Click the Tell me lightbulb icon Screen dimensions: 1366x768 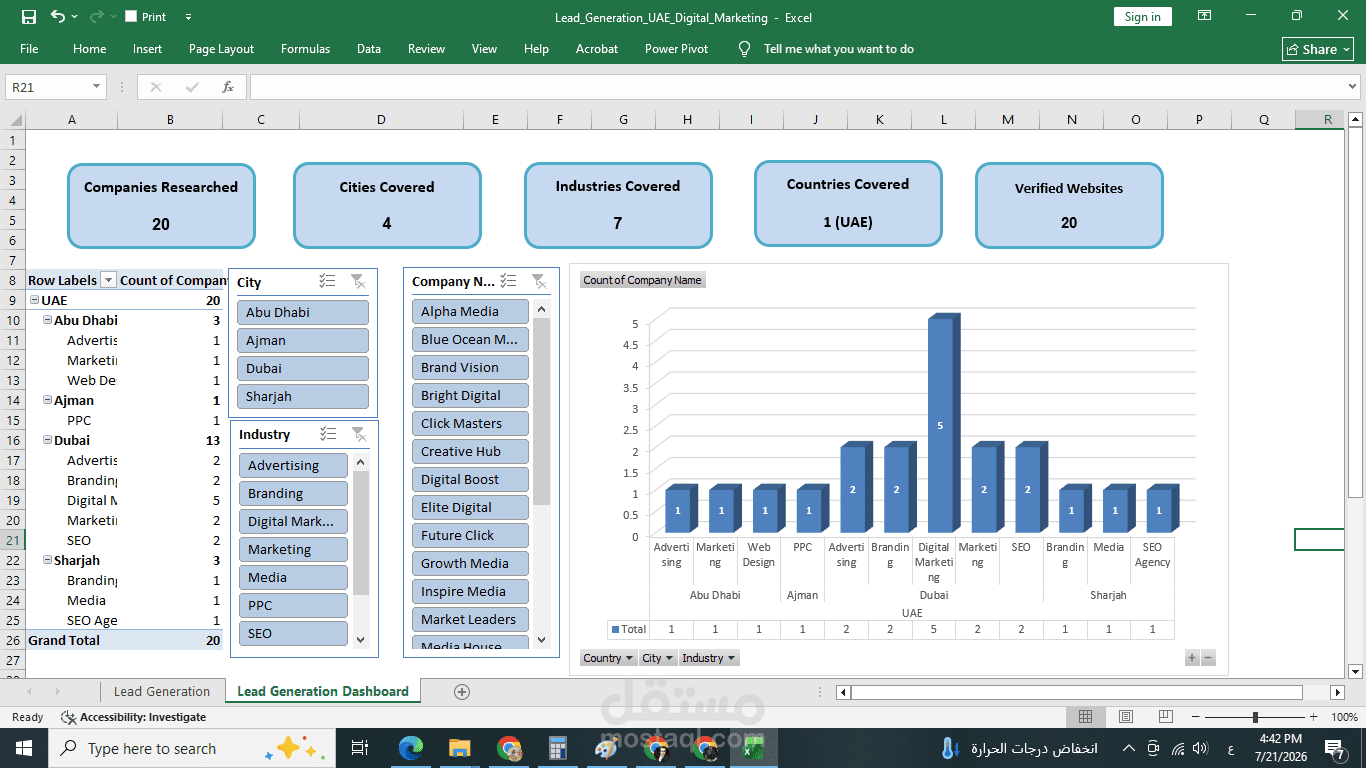(x=744, y=49)
